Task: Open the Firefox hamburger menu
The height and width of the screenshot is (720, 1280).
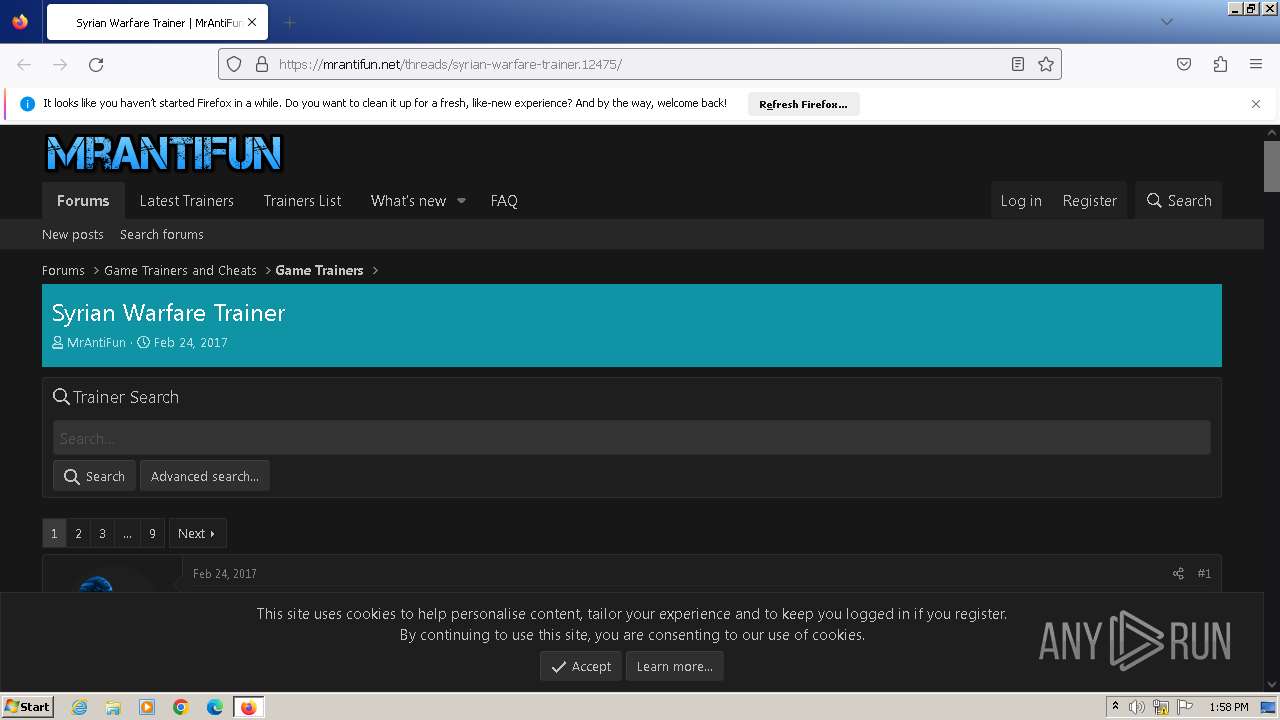Action: [x=1256, y=64]
